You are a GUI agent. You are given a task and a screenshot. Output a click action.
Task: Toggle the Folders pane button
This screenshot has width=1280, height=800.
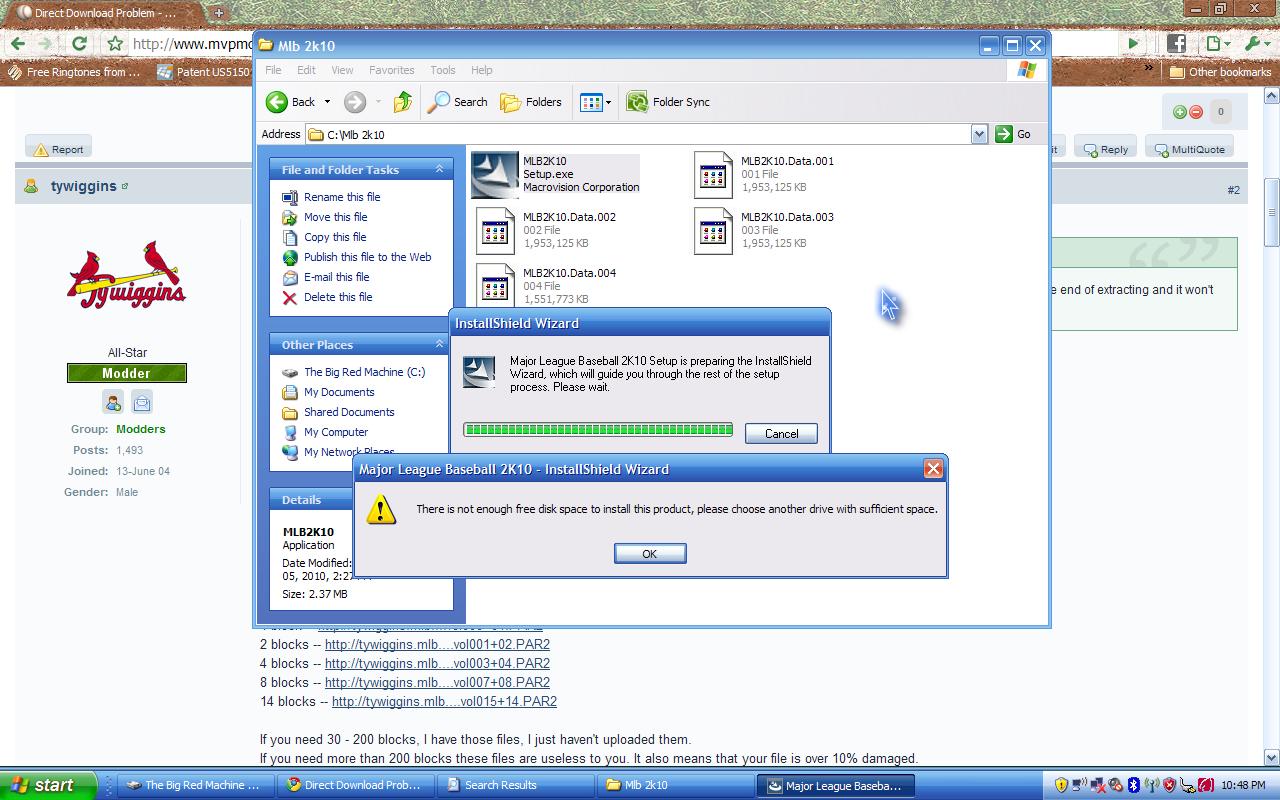[531, 102]
